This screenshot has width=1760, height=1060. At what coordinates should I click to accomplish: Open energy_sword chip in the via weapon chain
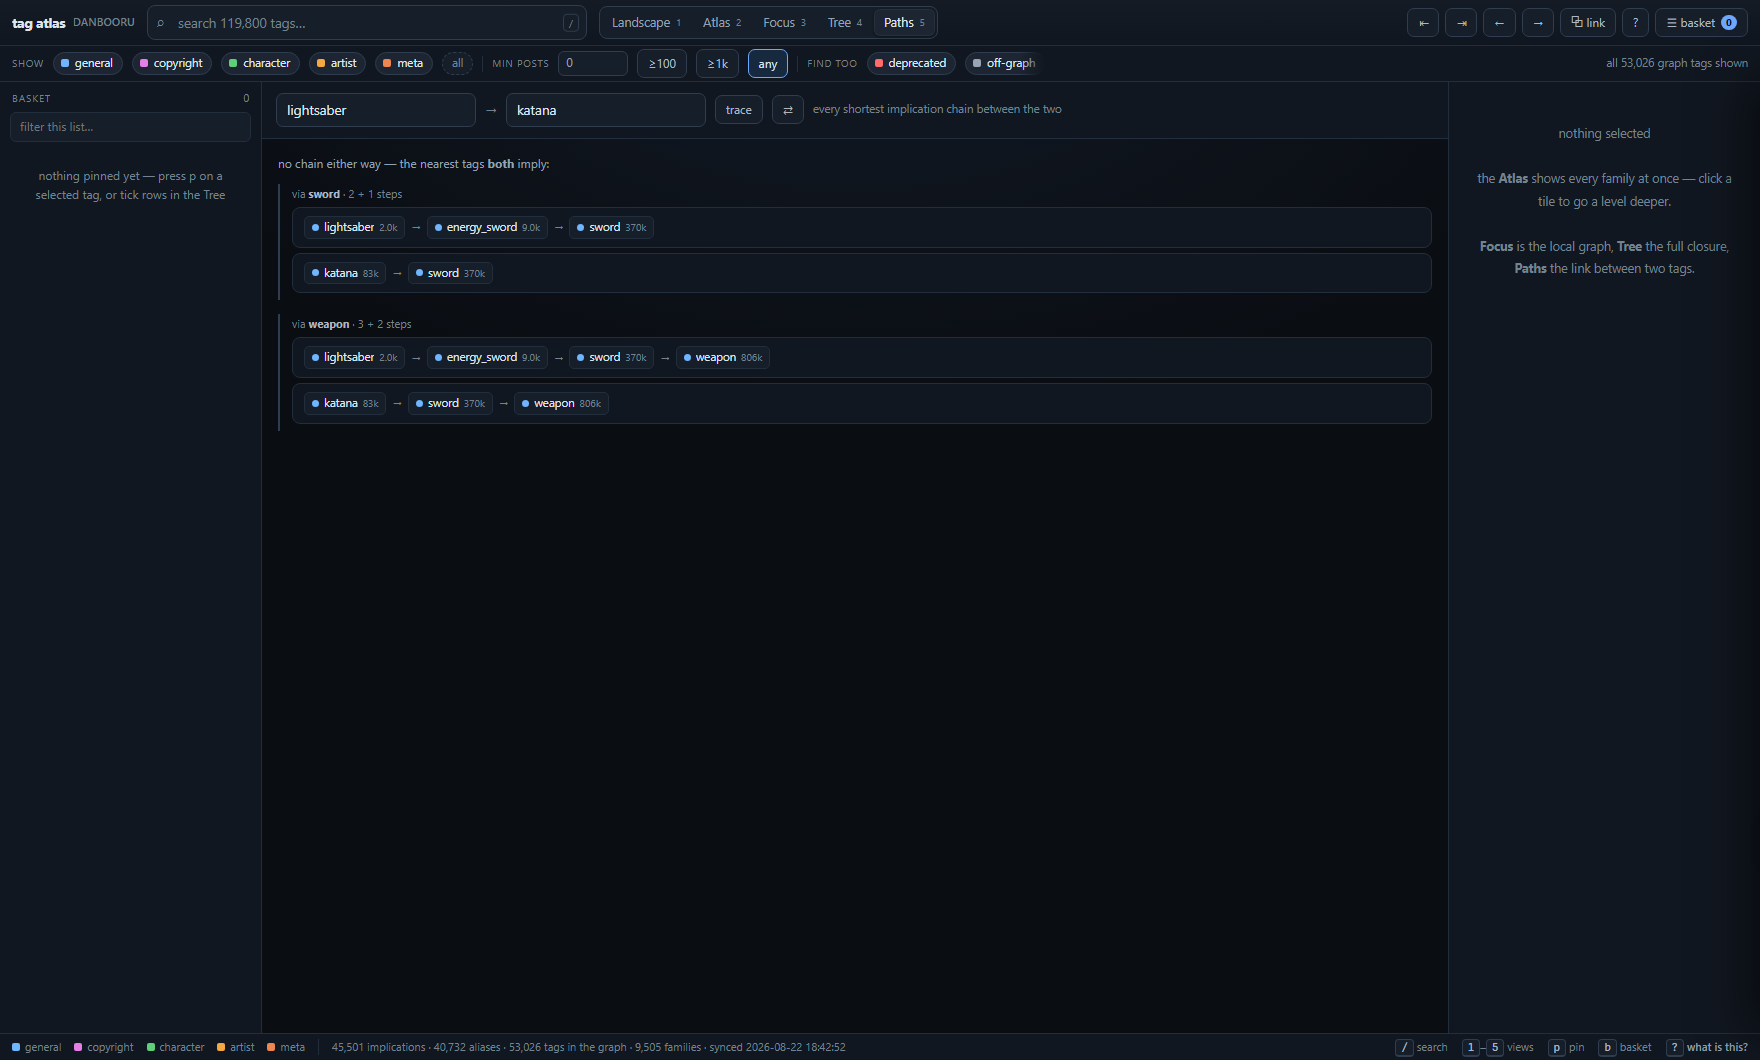click(487, 358)
